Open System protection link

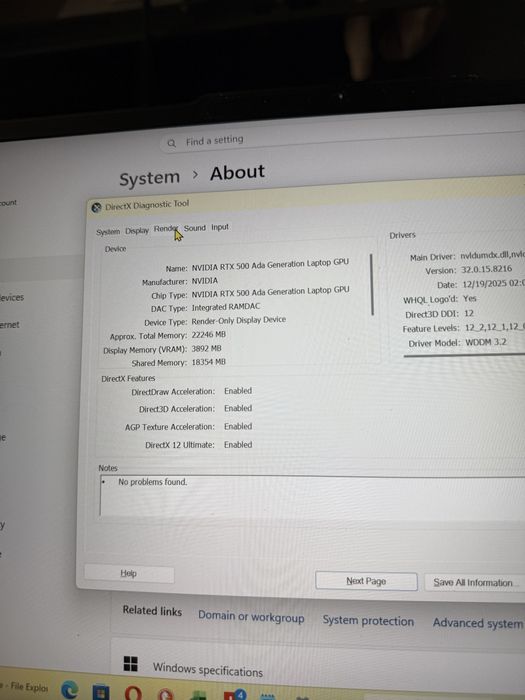368,621
